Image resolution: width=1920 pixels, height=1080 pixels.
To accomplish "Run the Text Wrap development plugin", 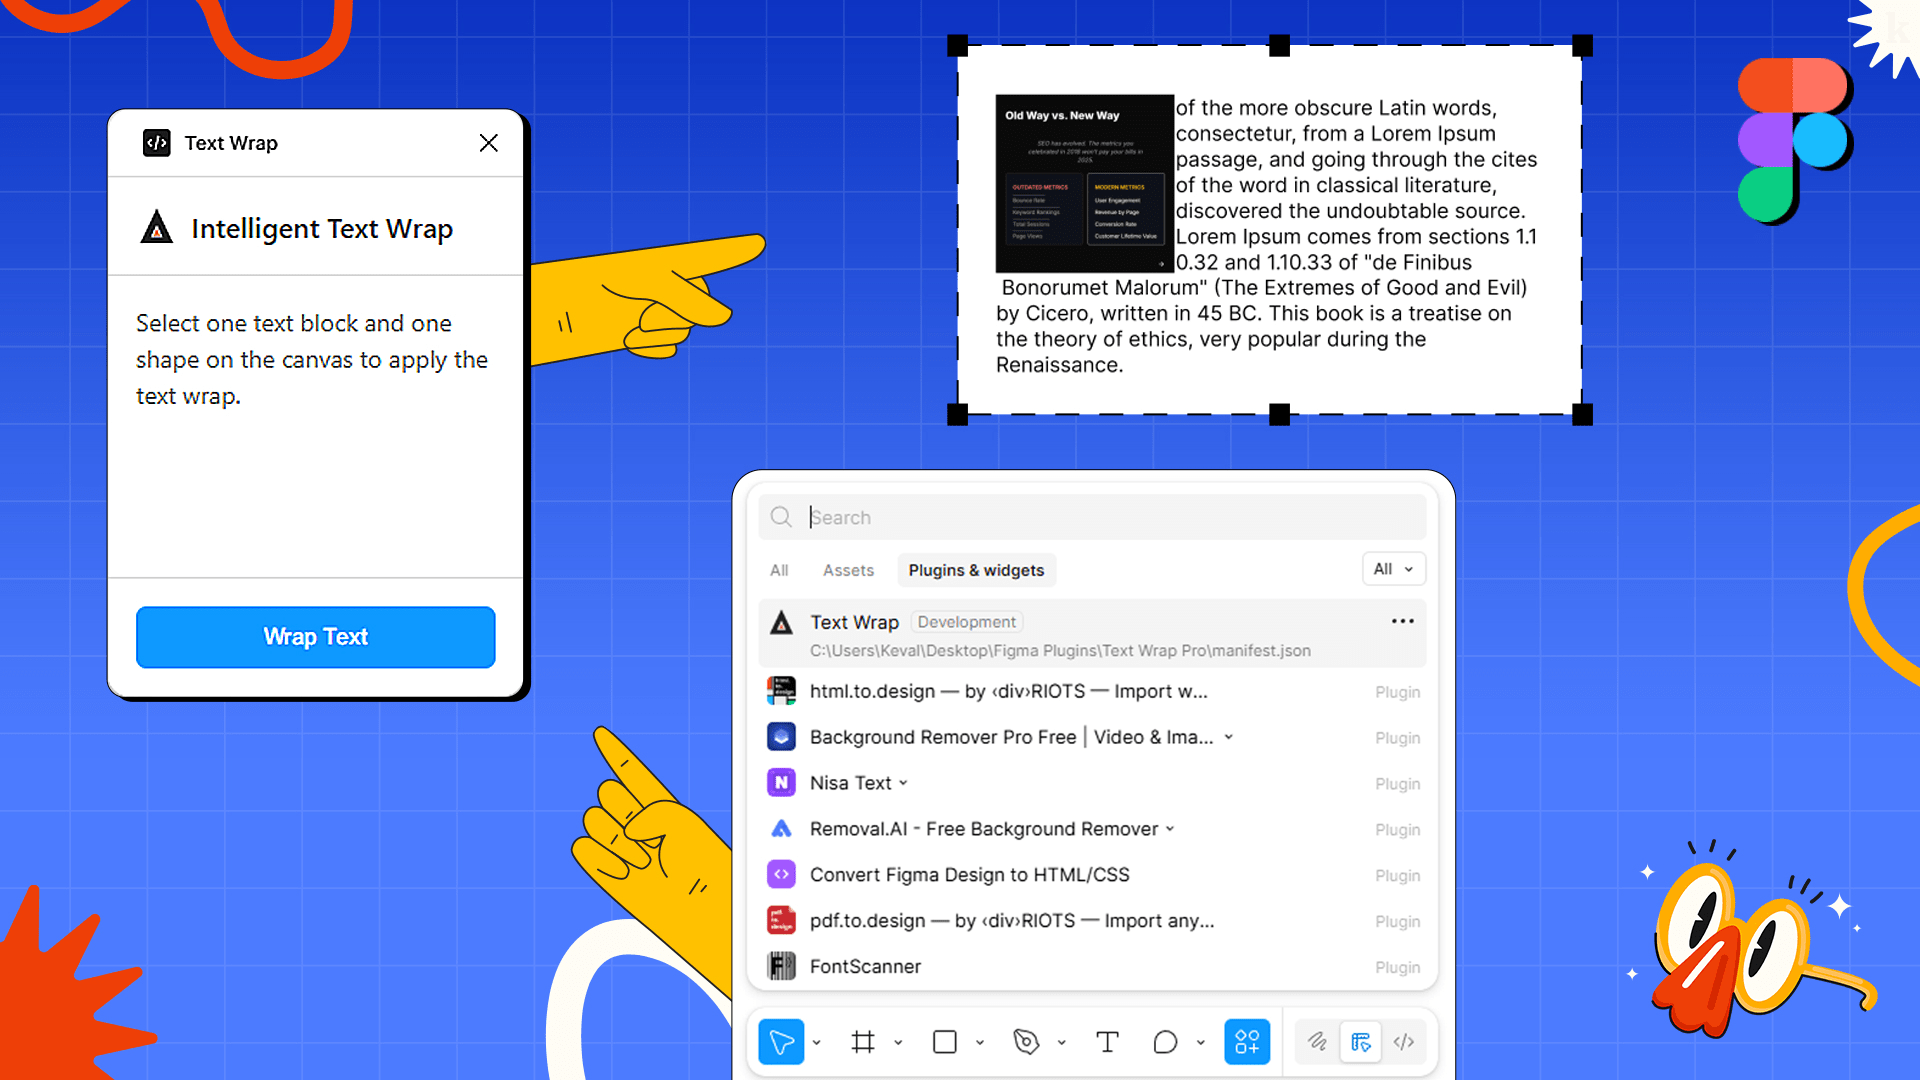I will (1092, 634).
